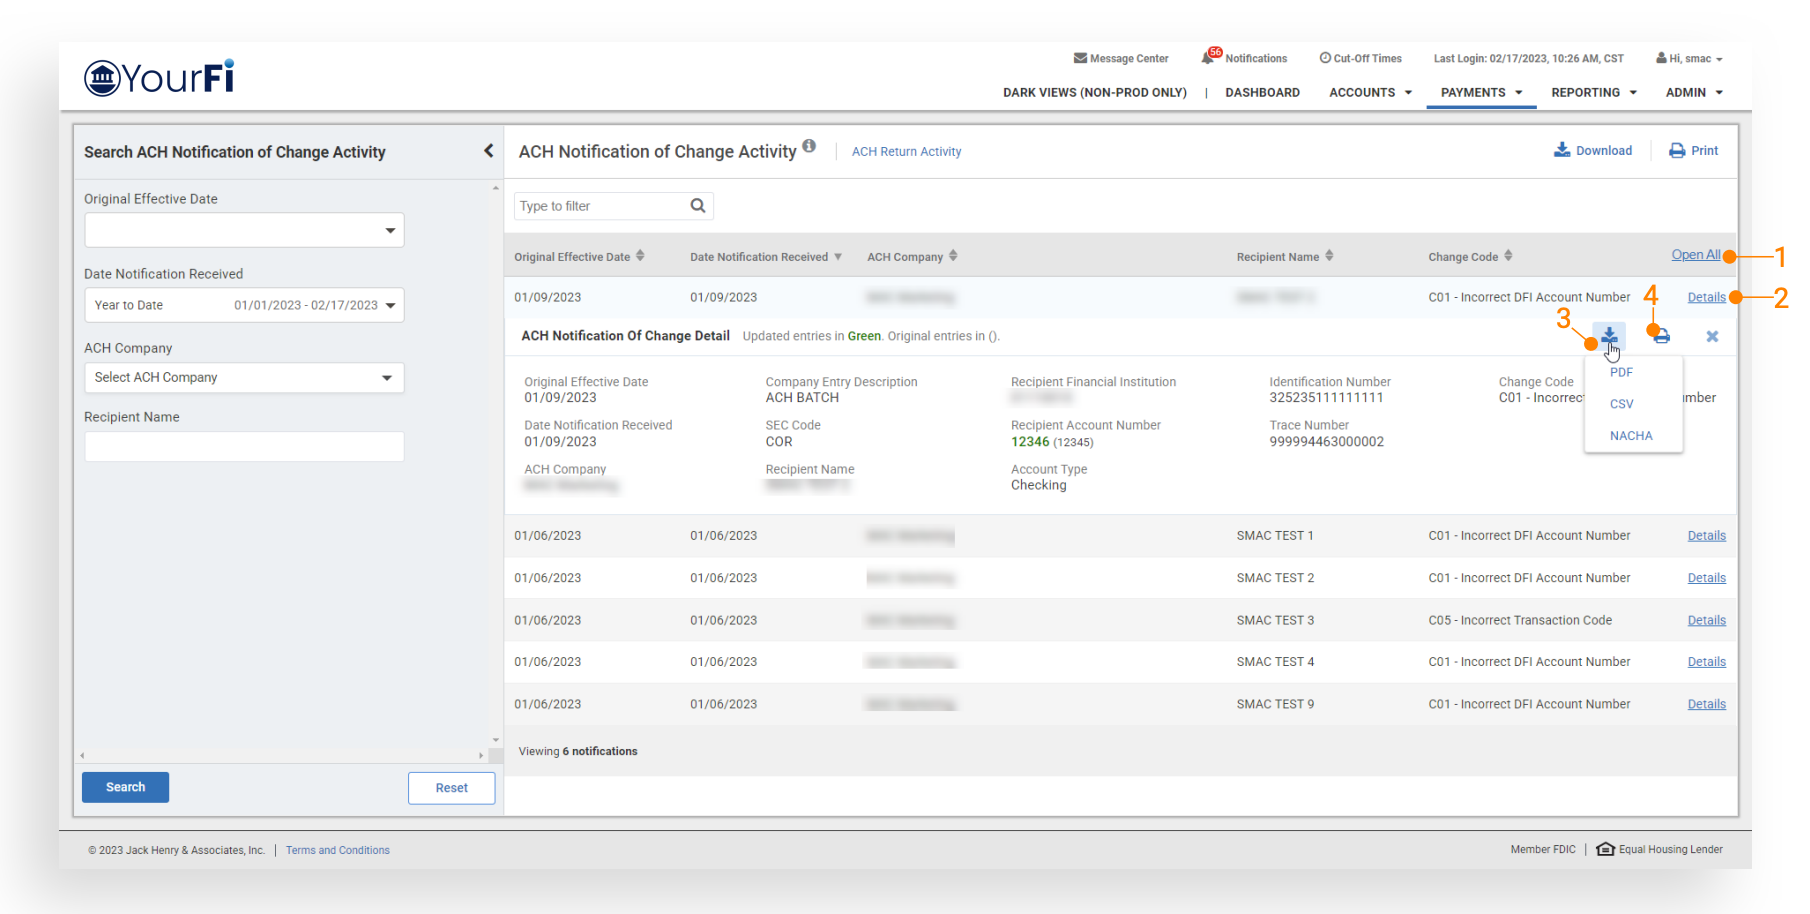Image resolution: width=1810 pixels, height=914 pixels.
Task: Print the notification detail using the printer icon
Action: (x=1661, y=337)
